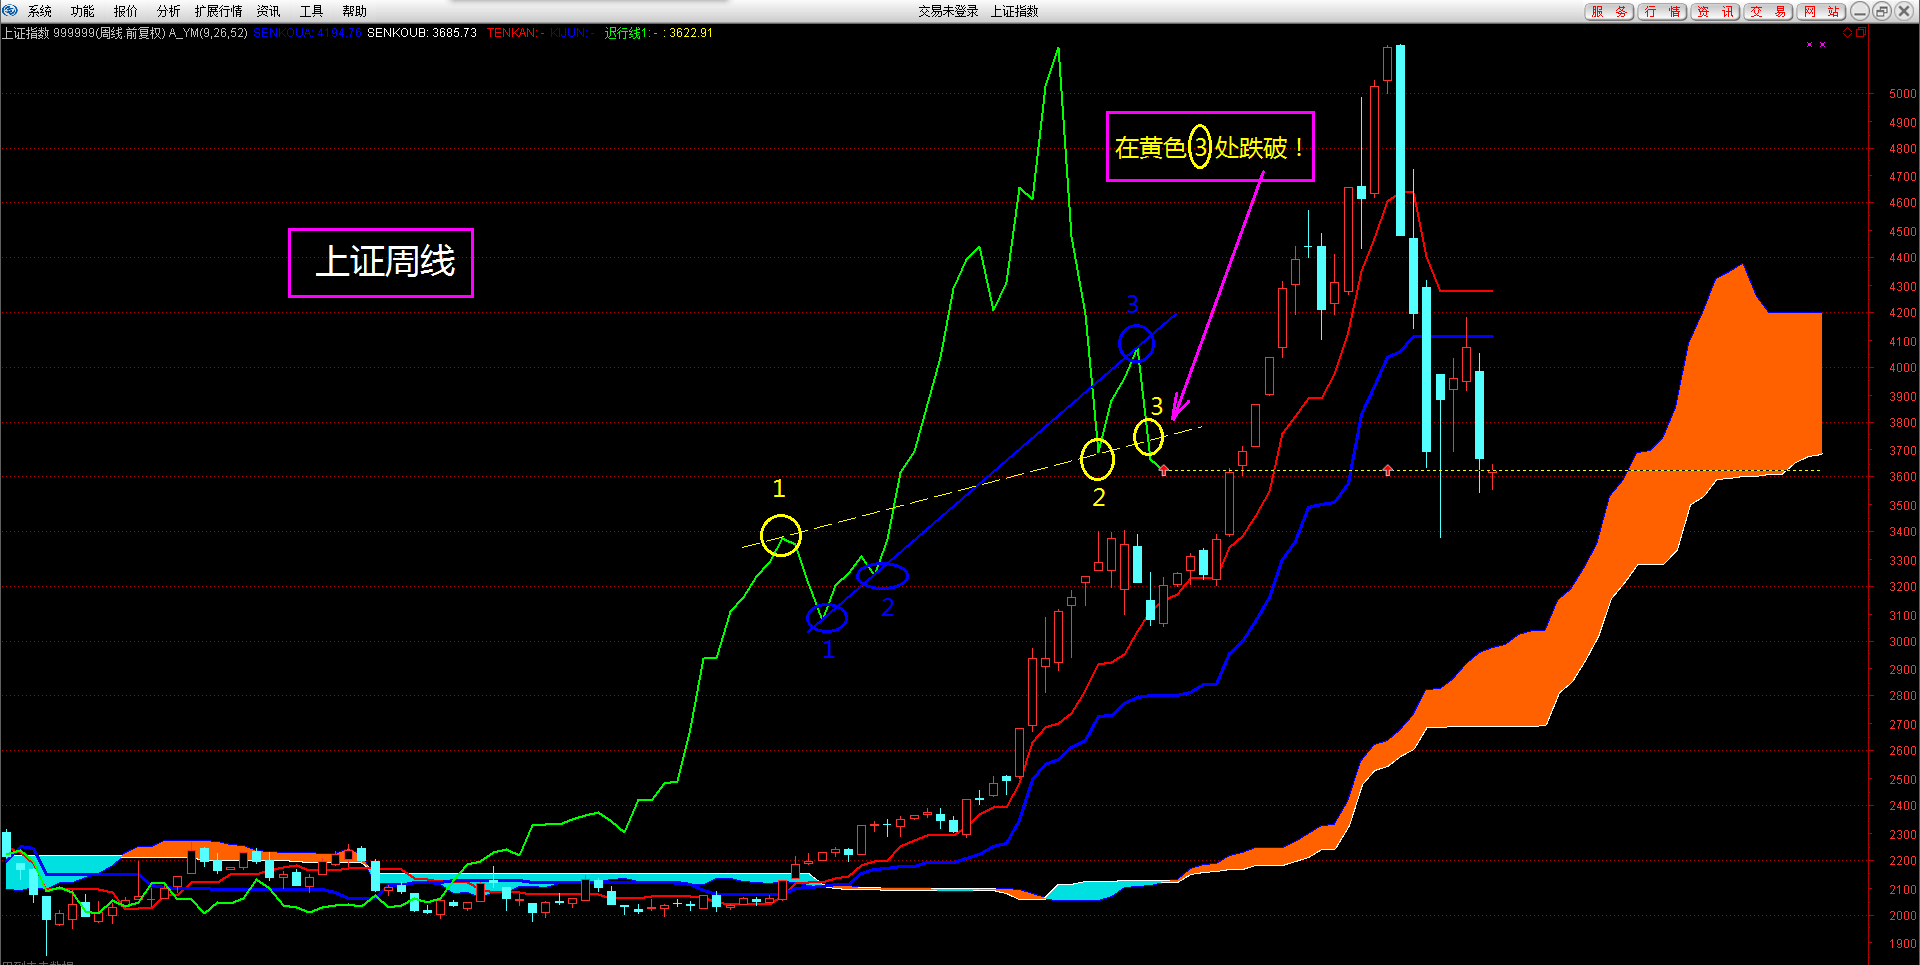This screenshot has width=1920, height=965.
Task: Open the 分析 menu
Action: 169,11
